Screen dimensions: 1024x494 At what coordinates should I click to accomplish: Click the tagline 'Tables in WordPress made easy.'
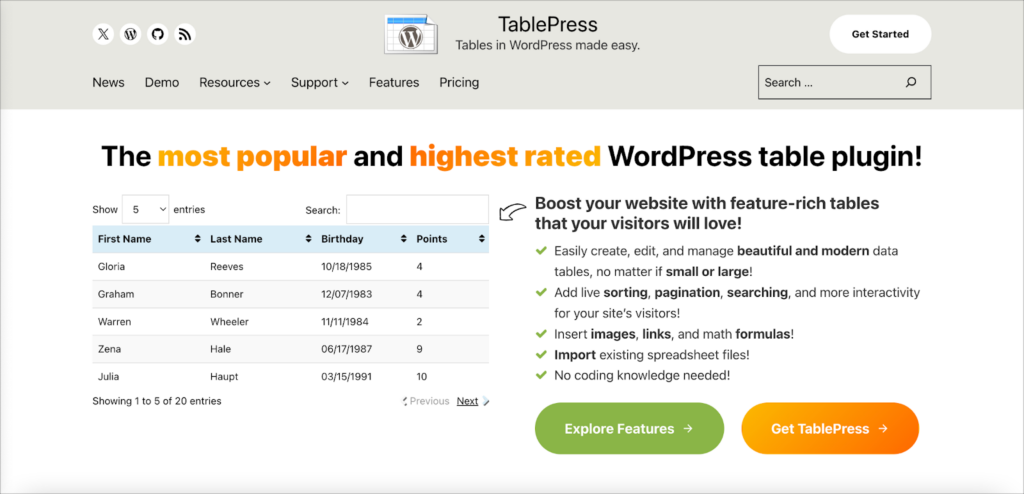coord(548,46)
